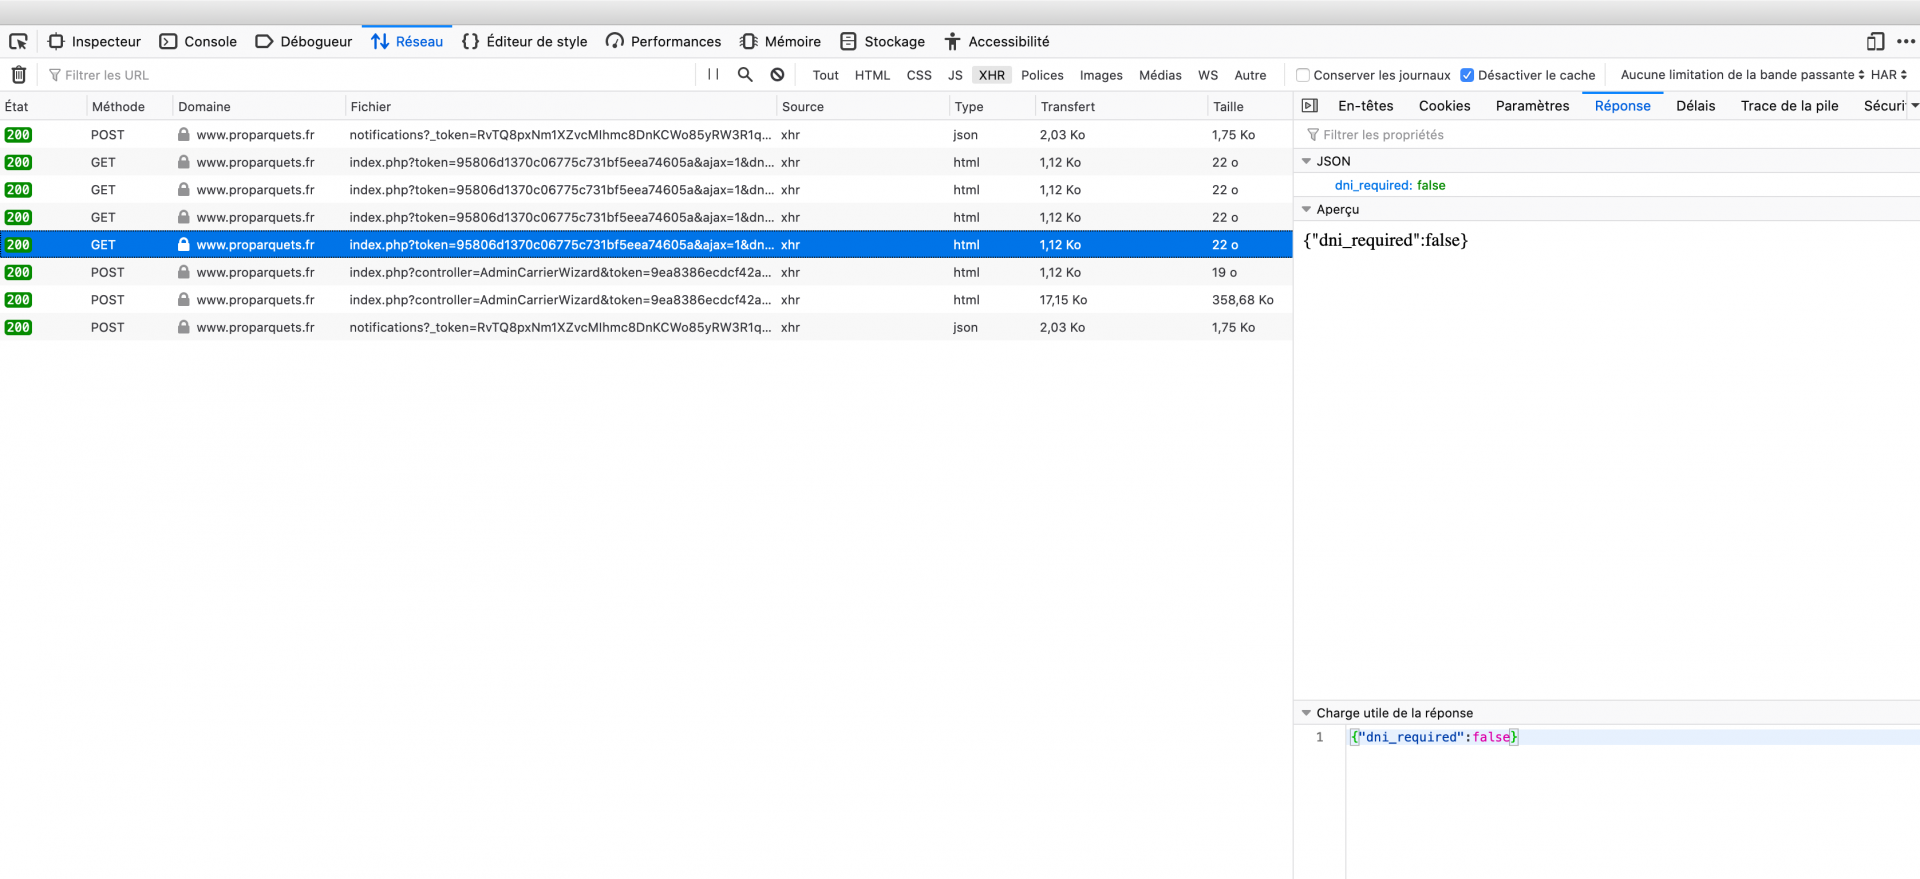Sort by Type column header
This screenshot has height=879, width=1920.
(x=992, y=106)
